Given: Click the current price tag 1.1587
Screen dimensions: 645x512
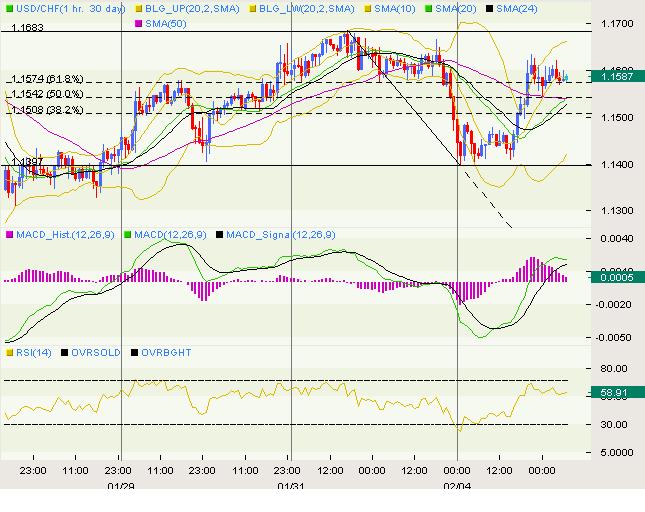Looking at the screenshot, I should tap(617, 76).
